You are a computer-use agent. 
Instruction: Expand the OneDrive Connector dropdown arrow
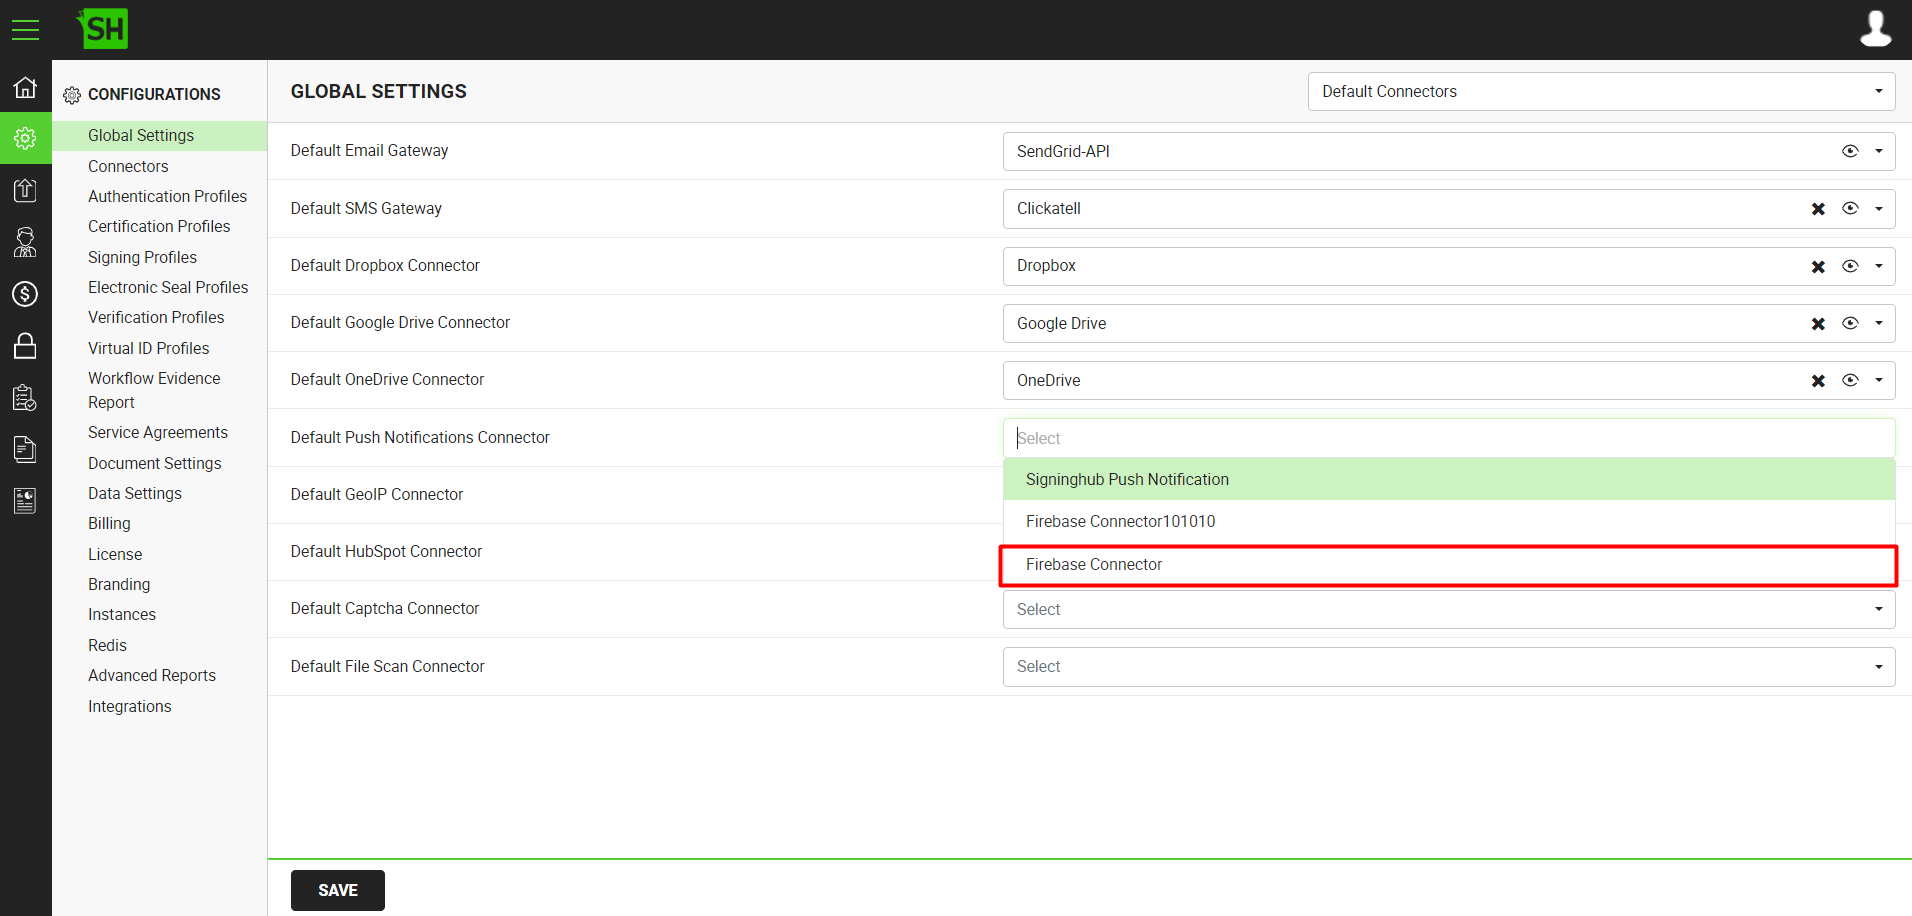[x=1879, y=380]
